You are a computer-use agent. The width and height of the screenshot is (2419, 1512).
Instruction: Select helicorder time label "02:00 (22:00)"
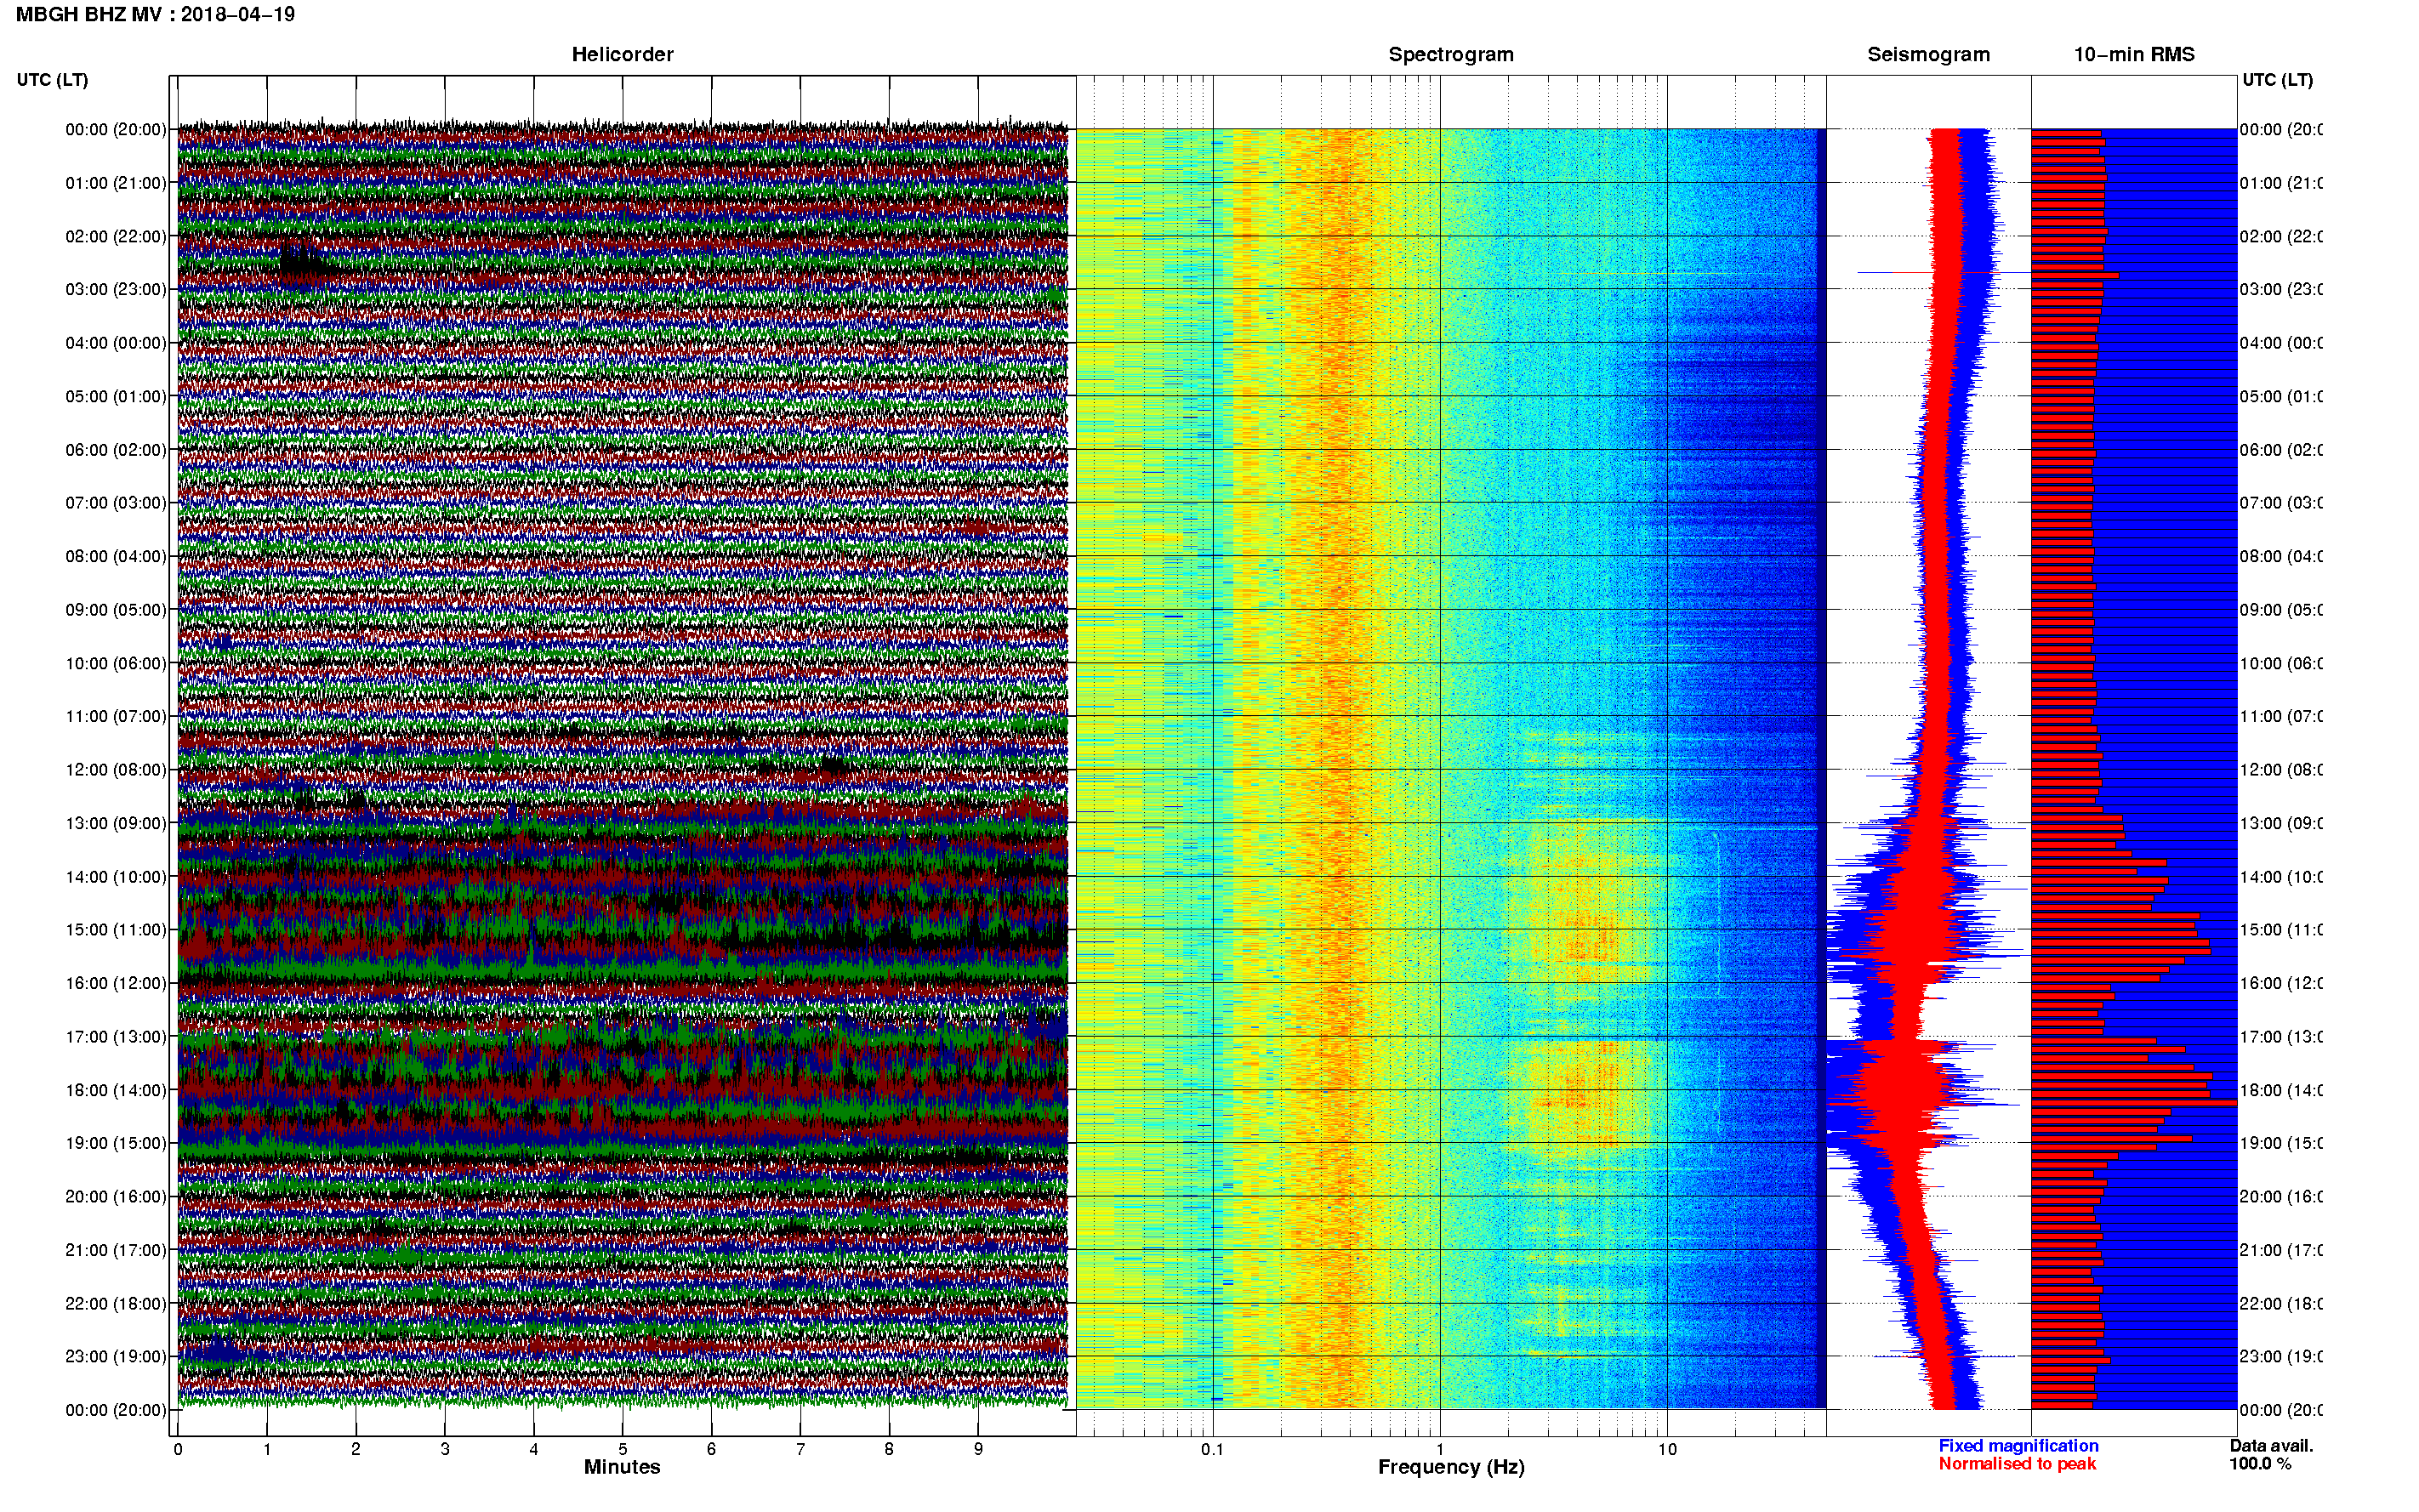(x=116, y=236)
